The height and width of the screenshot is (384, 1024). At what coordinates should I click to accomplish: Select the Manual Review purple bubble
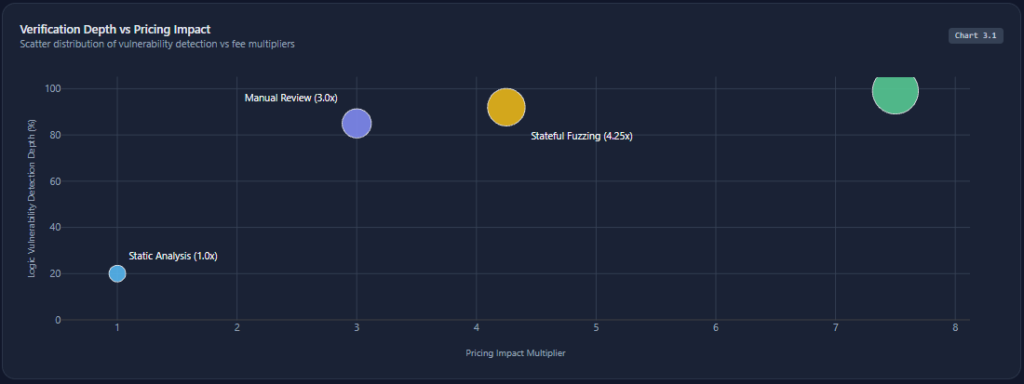(357, 123)
